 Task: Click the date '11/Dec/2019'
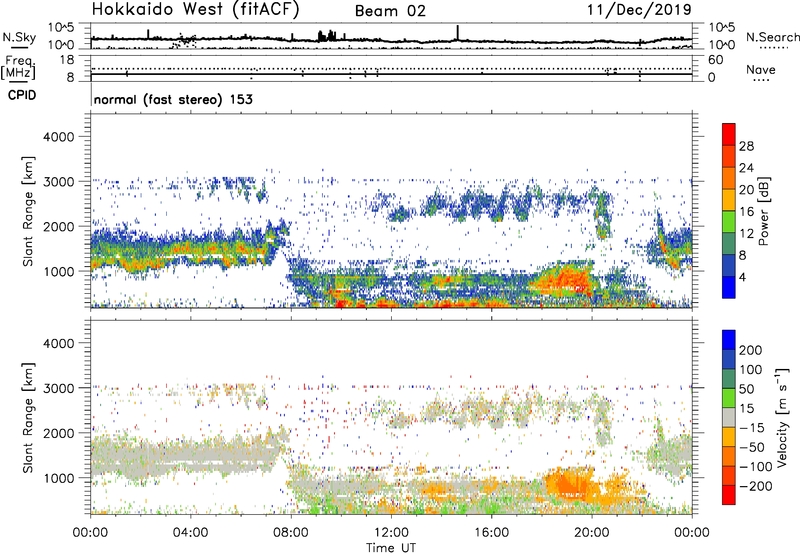(x=639, y=9)
